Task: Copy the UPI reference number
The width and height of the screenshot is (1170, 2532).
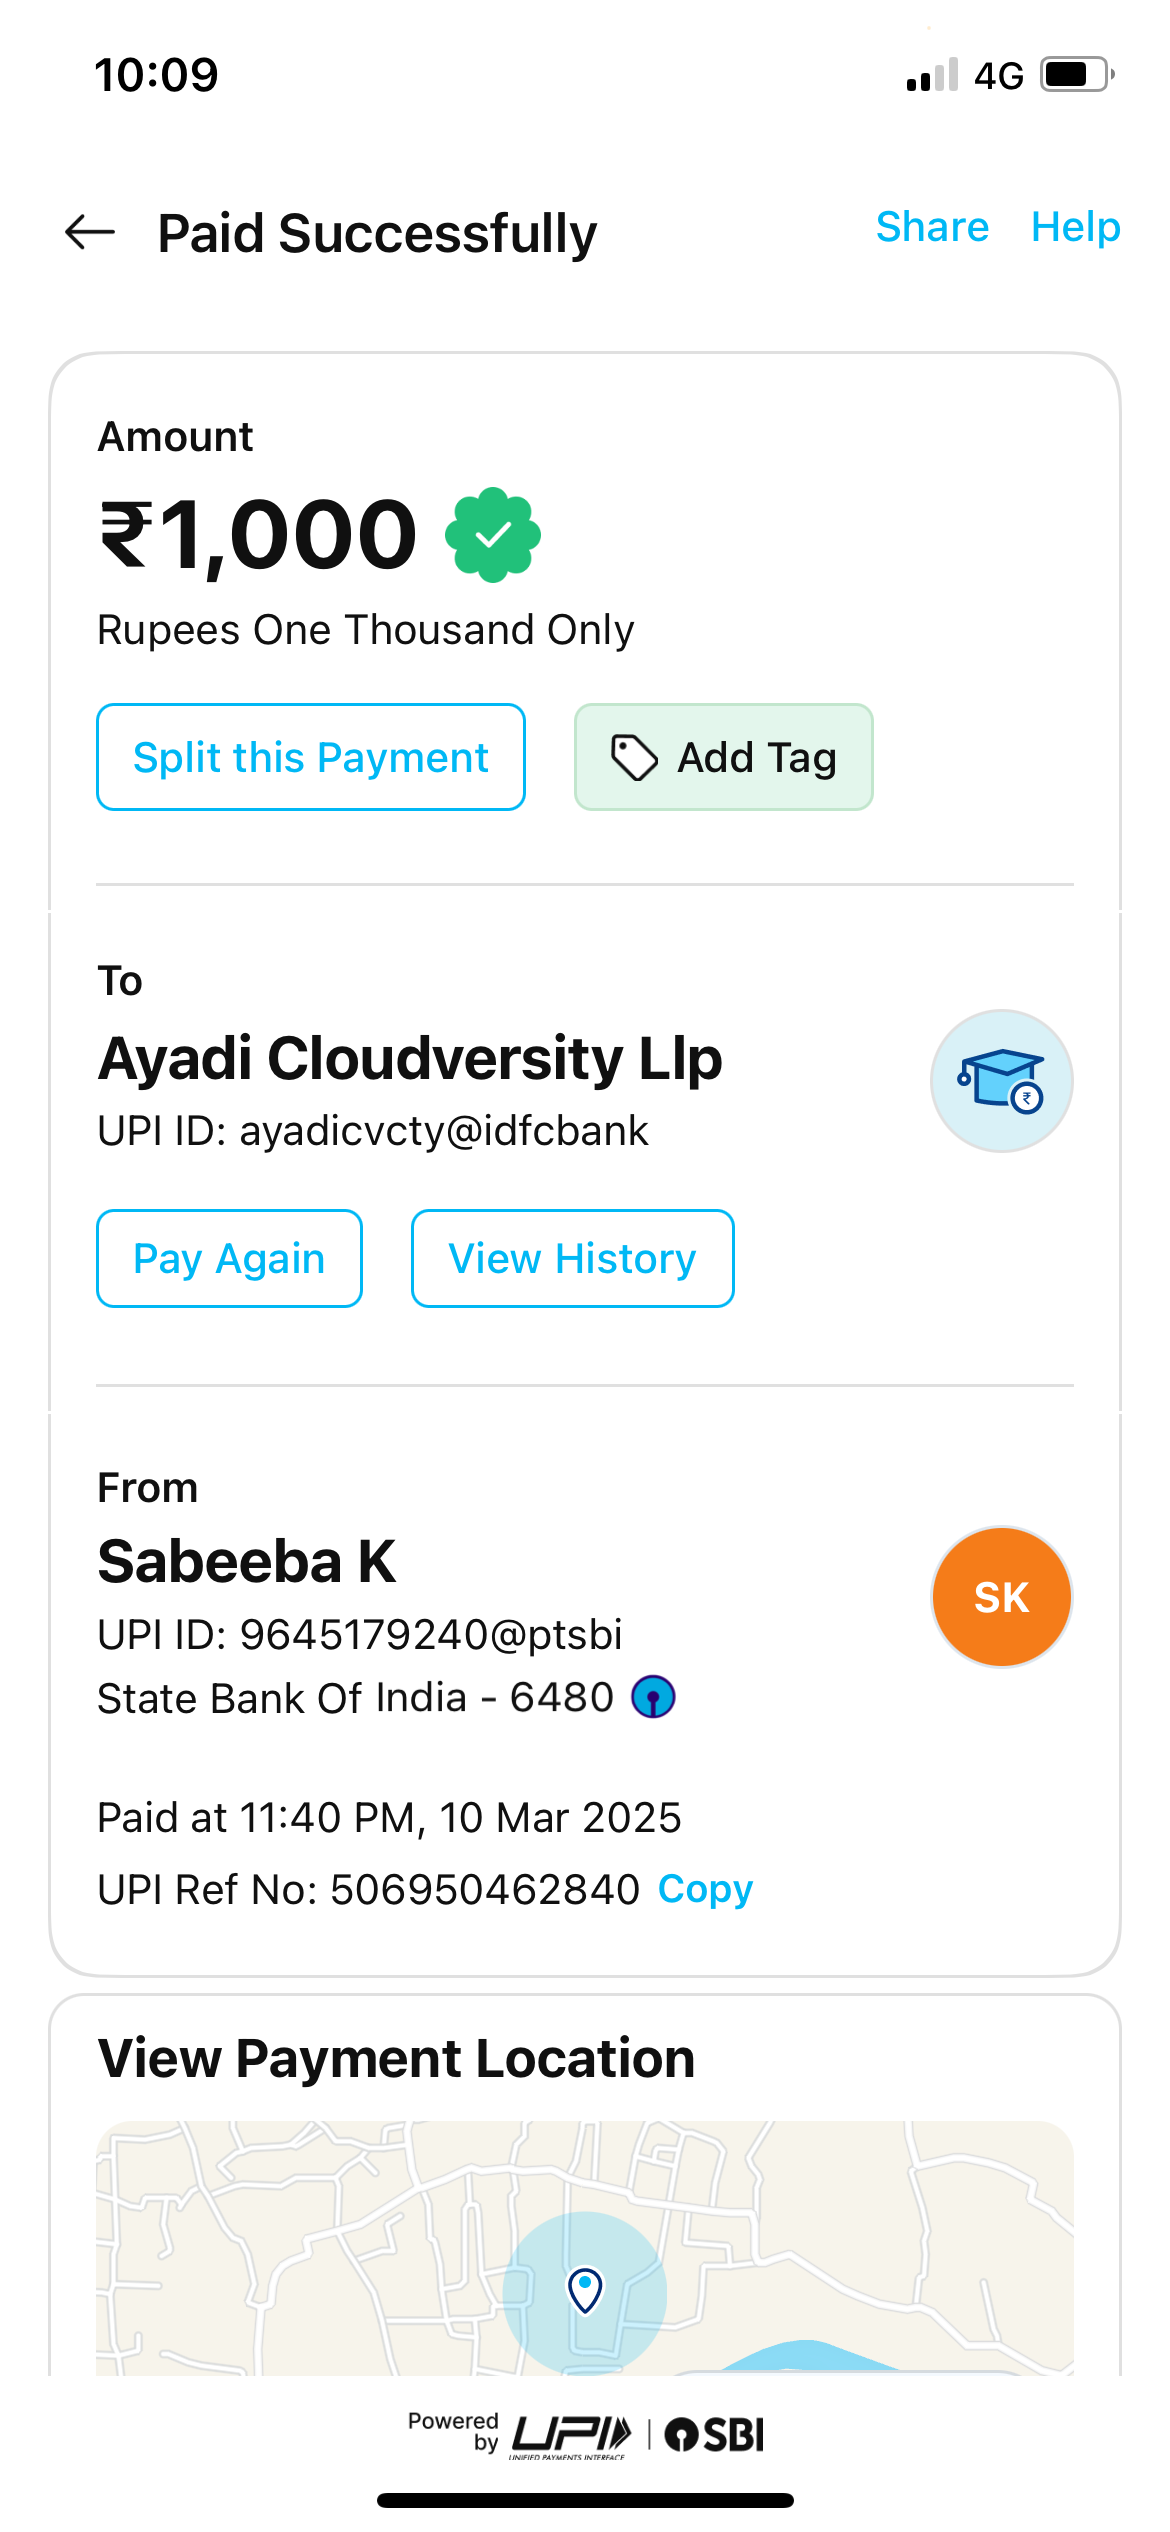Action: [705, 1889]
